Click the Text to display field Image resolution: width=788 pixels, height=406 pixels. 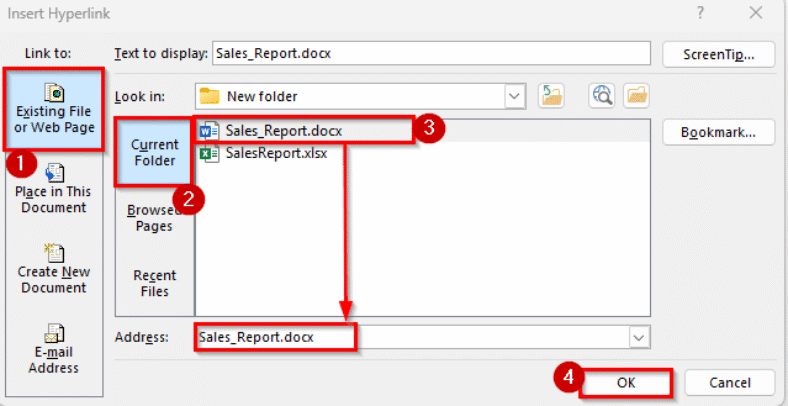point(431,53)
